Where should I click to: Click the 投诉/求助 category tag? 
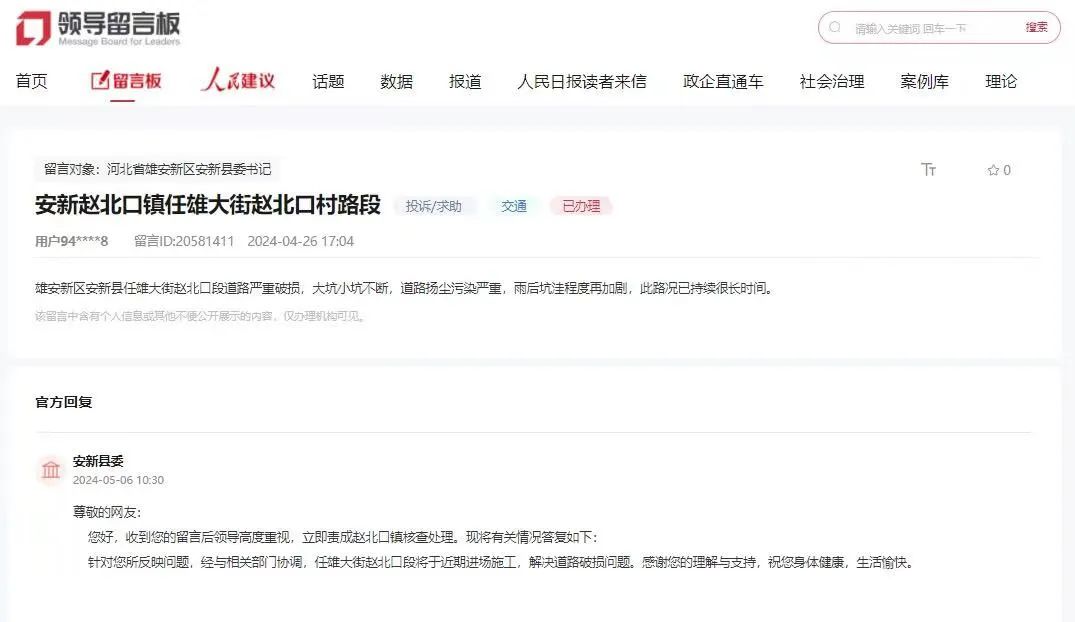(x=434, y=206)
